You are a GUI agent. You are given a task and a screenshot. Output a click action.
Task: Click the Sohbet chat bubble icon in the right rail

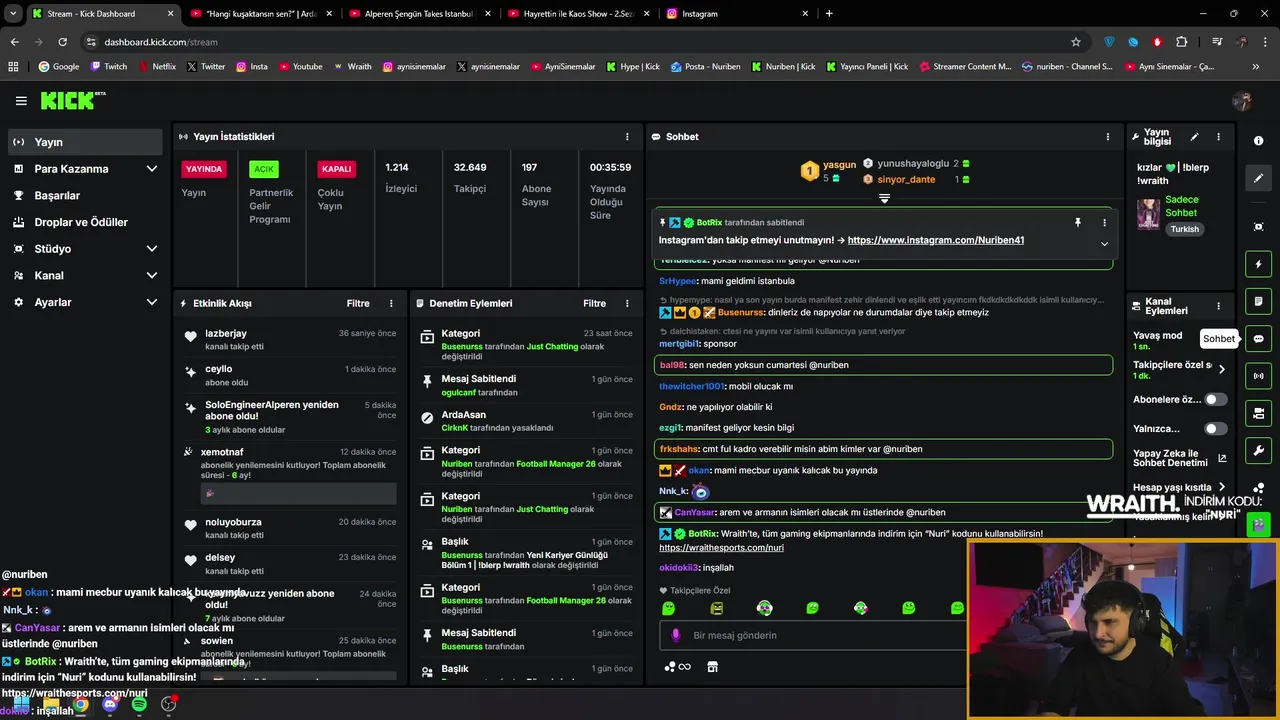[x=1258, y=339]
